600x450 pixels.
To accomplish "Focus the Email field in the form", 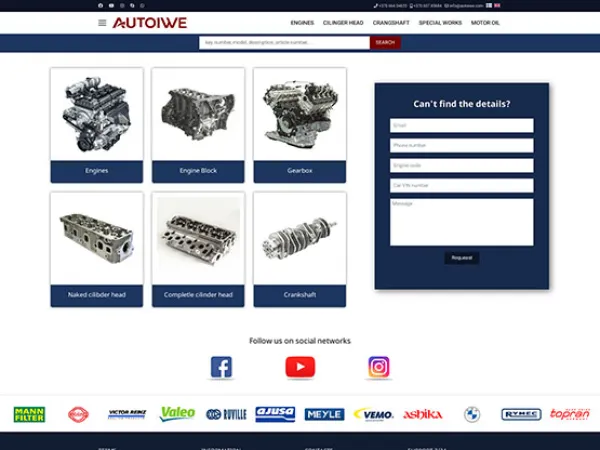I will 462,126.
